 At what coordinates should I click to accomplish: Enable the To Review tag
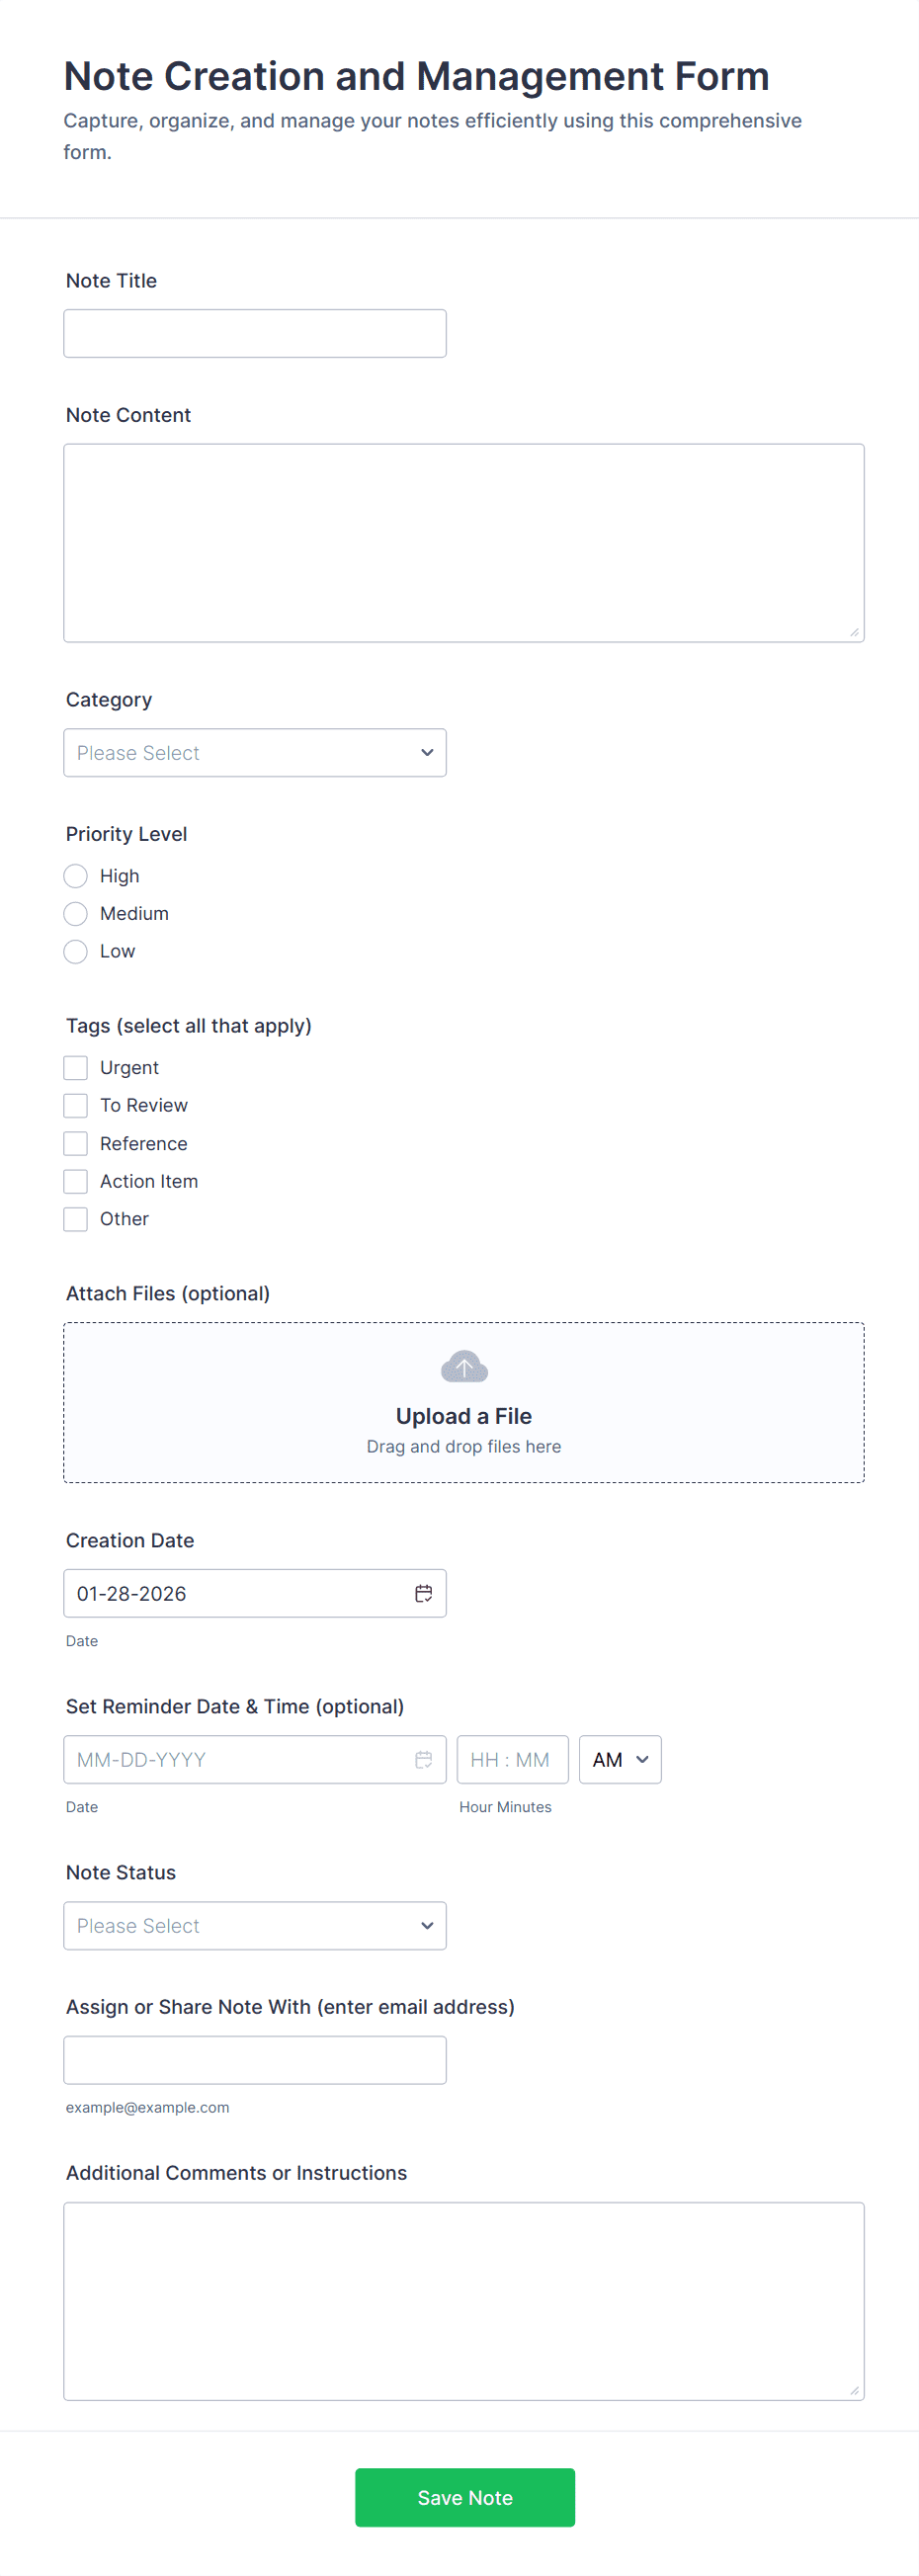75,1105
